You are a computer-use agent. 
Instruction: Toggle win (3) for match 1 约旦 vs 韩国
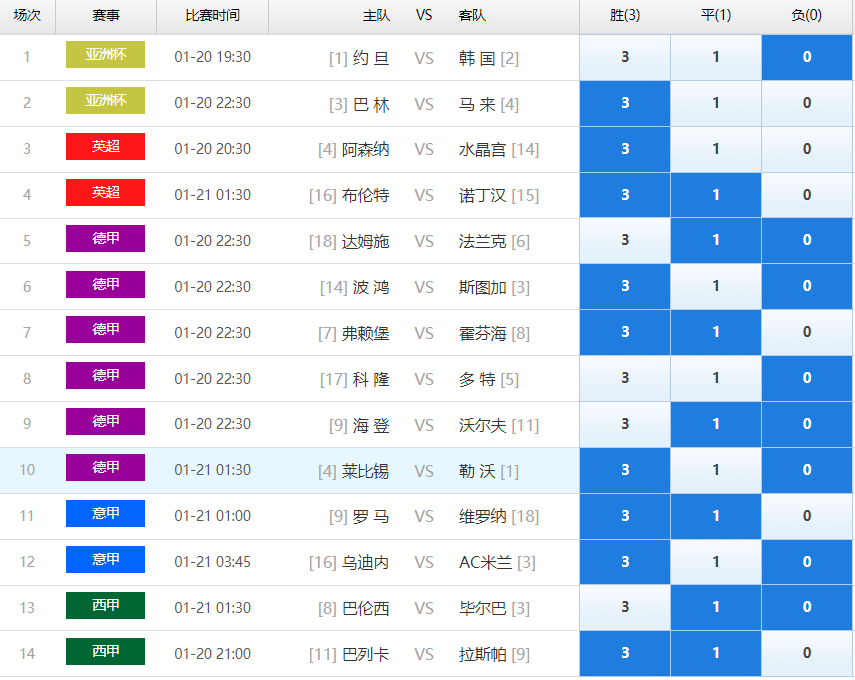pyautogui.click(x=625, y=57)
